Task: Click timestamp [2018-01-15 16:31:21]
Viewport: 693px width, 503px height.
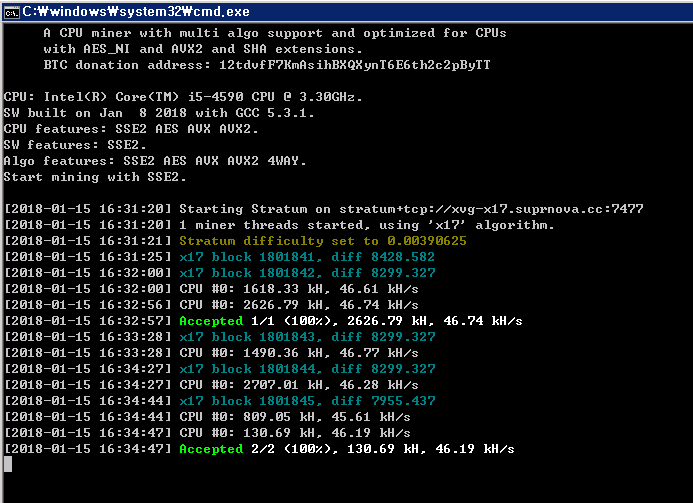Action: (x=88, y=241)
